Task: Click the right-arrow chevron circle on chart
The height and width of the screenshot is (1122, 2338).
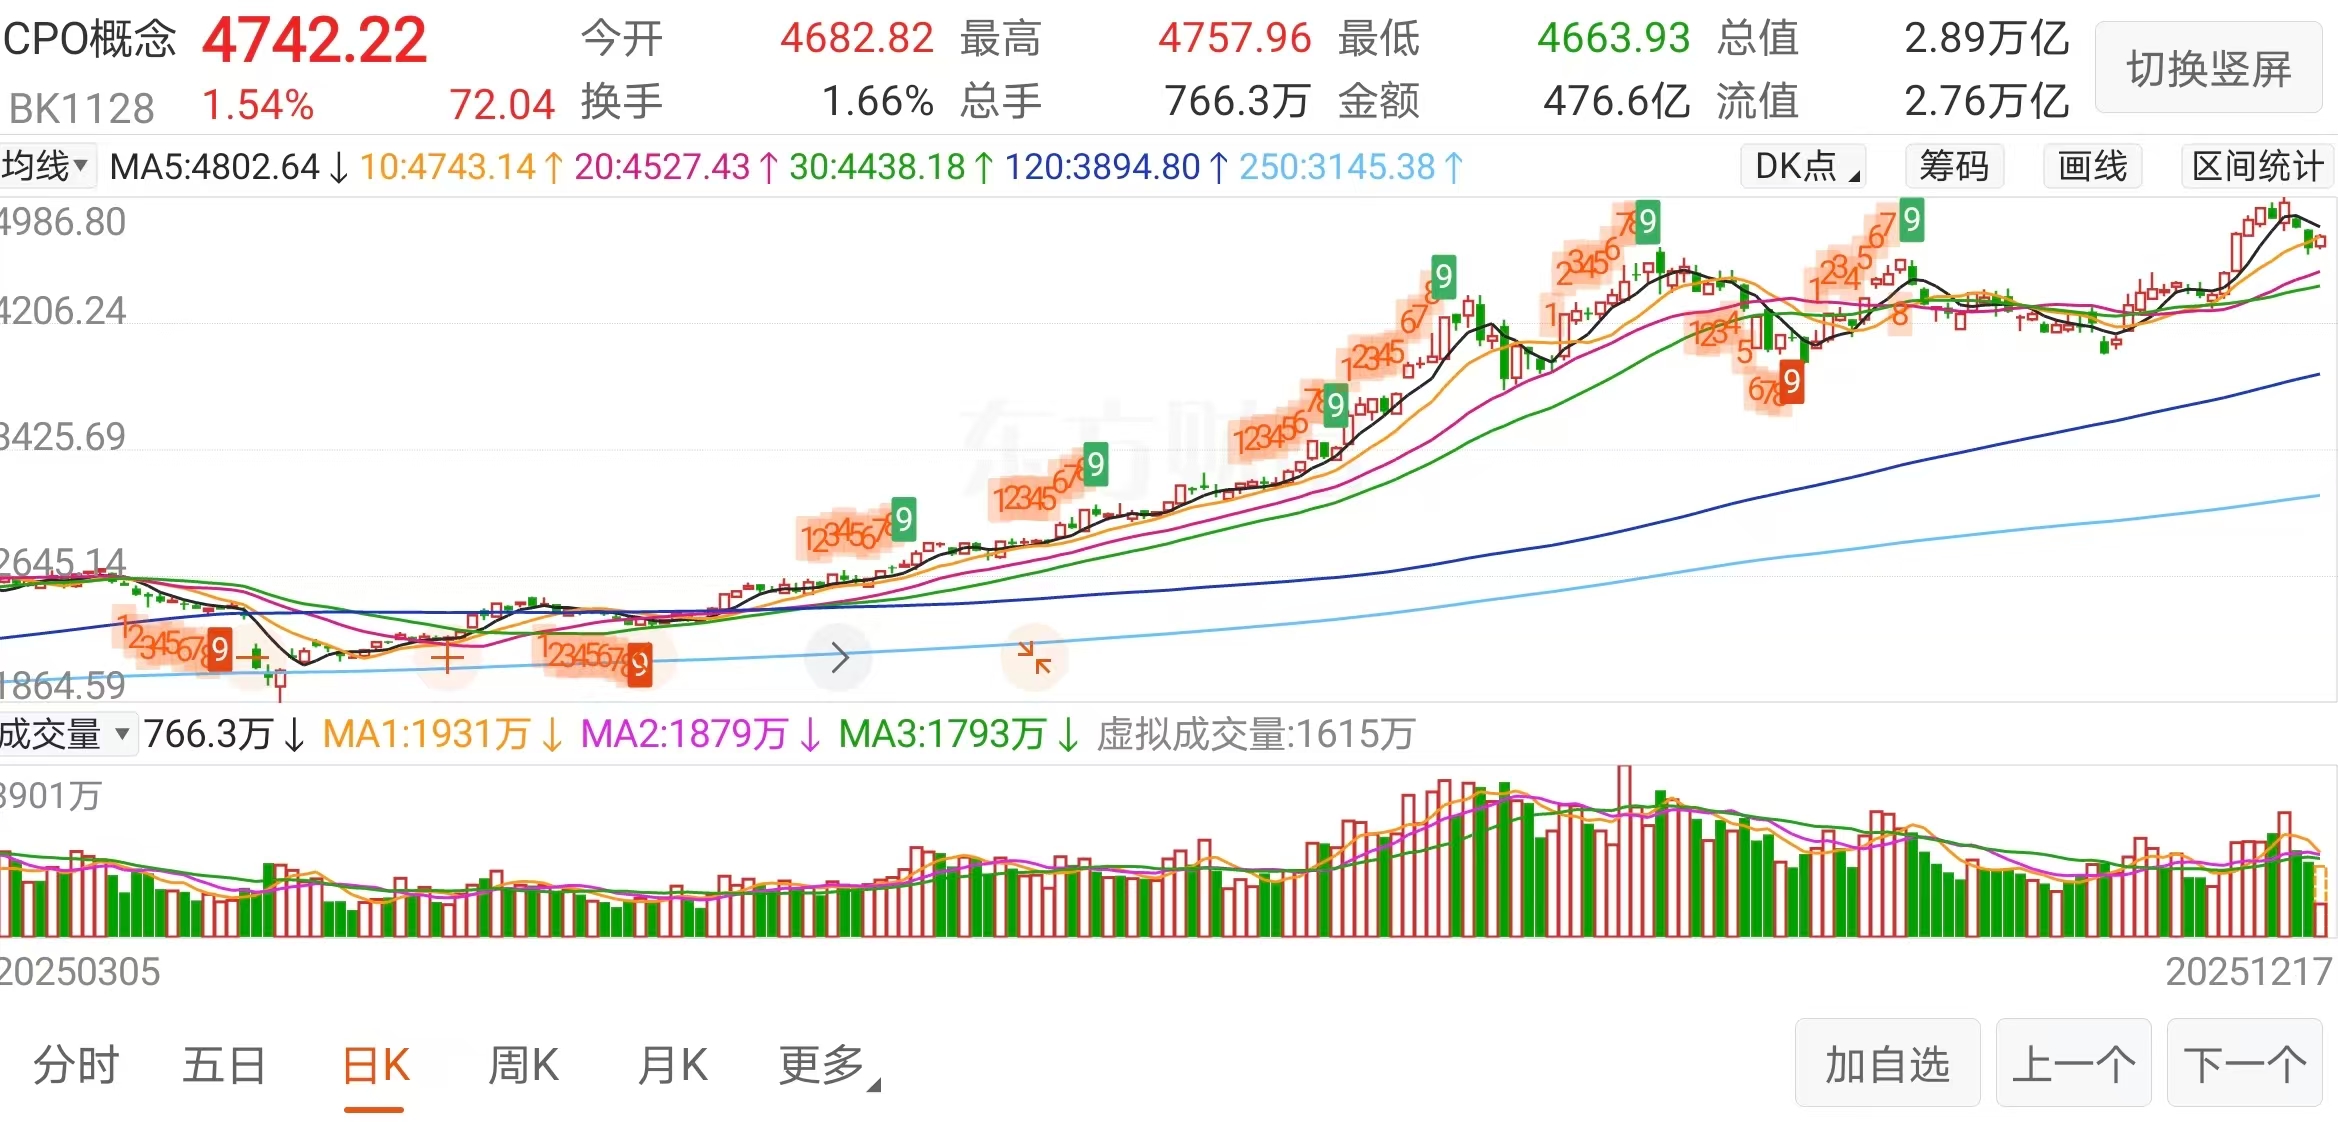Action: click(x=840, y=657)
